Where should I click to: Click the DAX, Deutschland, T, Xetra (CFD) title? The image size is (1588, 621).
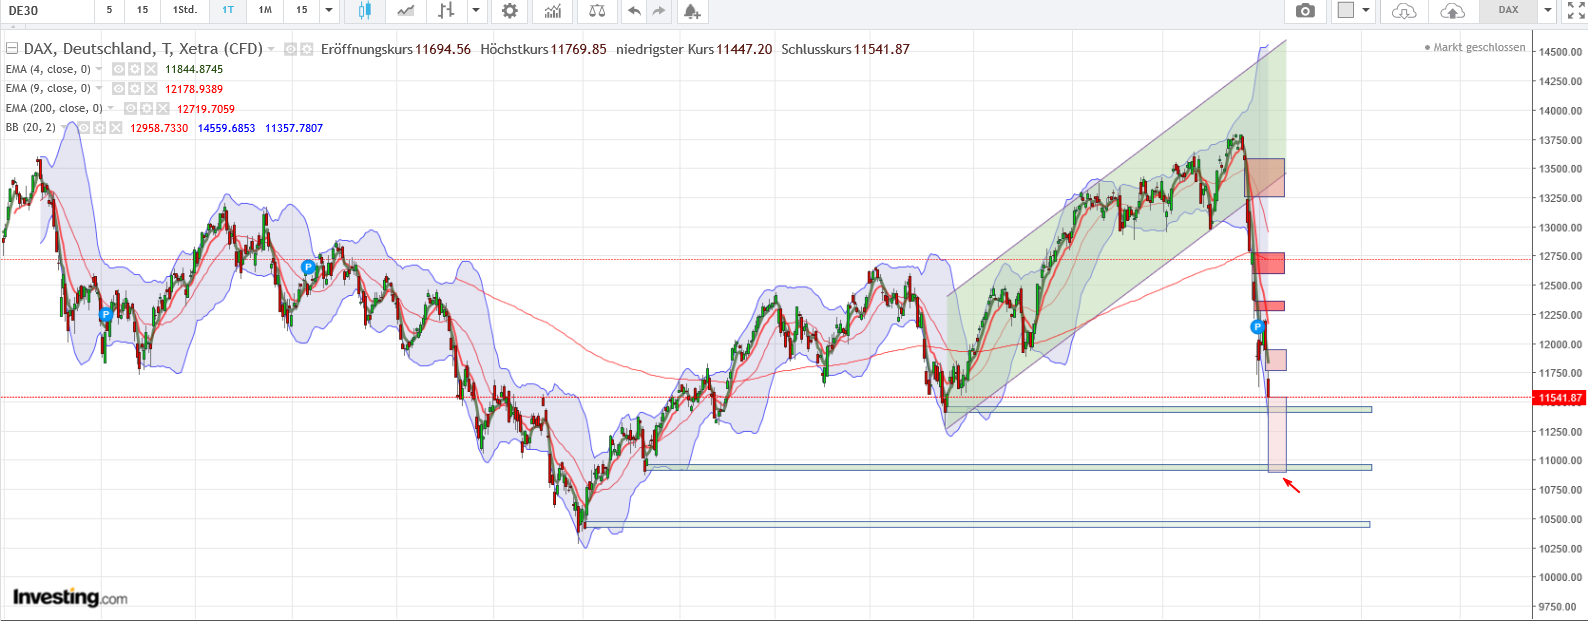click(x=143, y=49)
